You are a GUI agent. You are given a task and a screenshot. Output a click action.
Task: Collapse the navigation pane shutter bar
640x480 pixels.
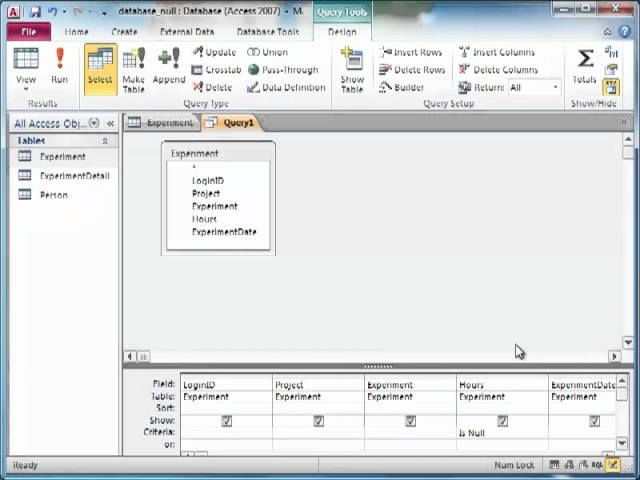[x=110, y=123]
